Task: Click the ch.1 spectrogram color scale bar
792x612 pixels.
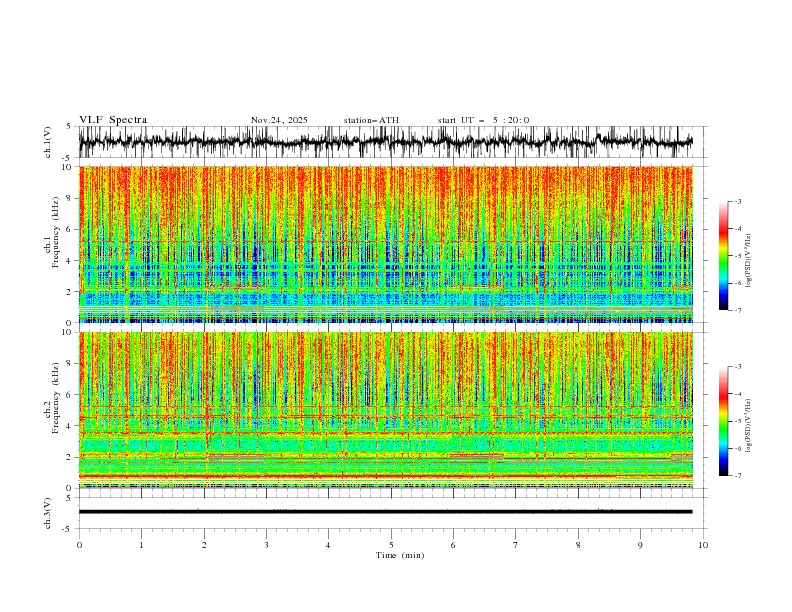Action: point(723,256)
